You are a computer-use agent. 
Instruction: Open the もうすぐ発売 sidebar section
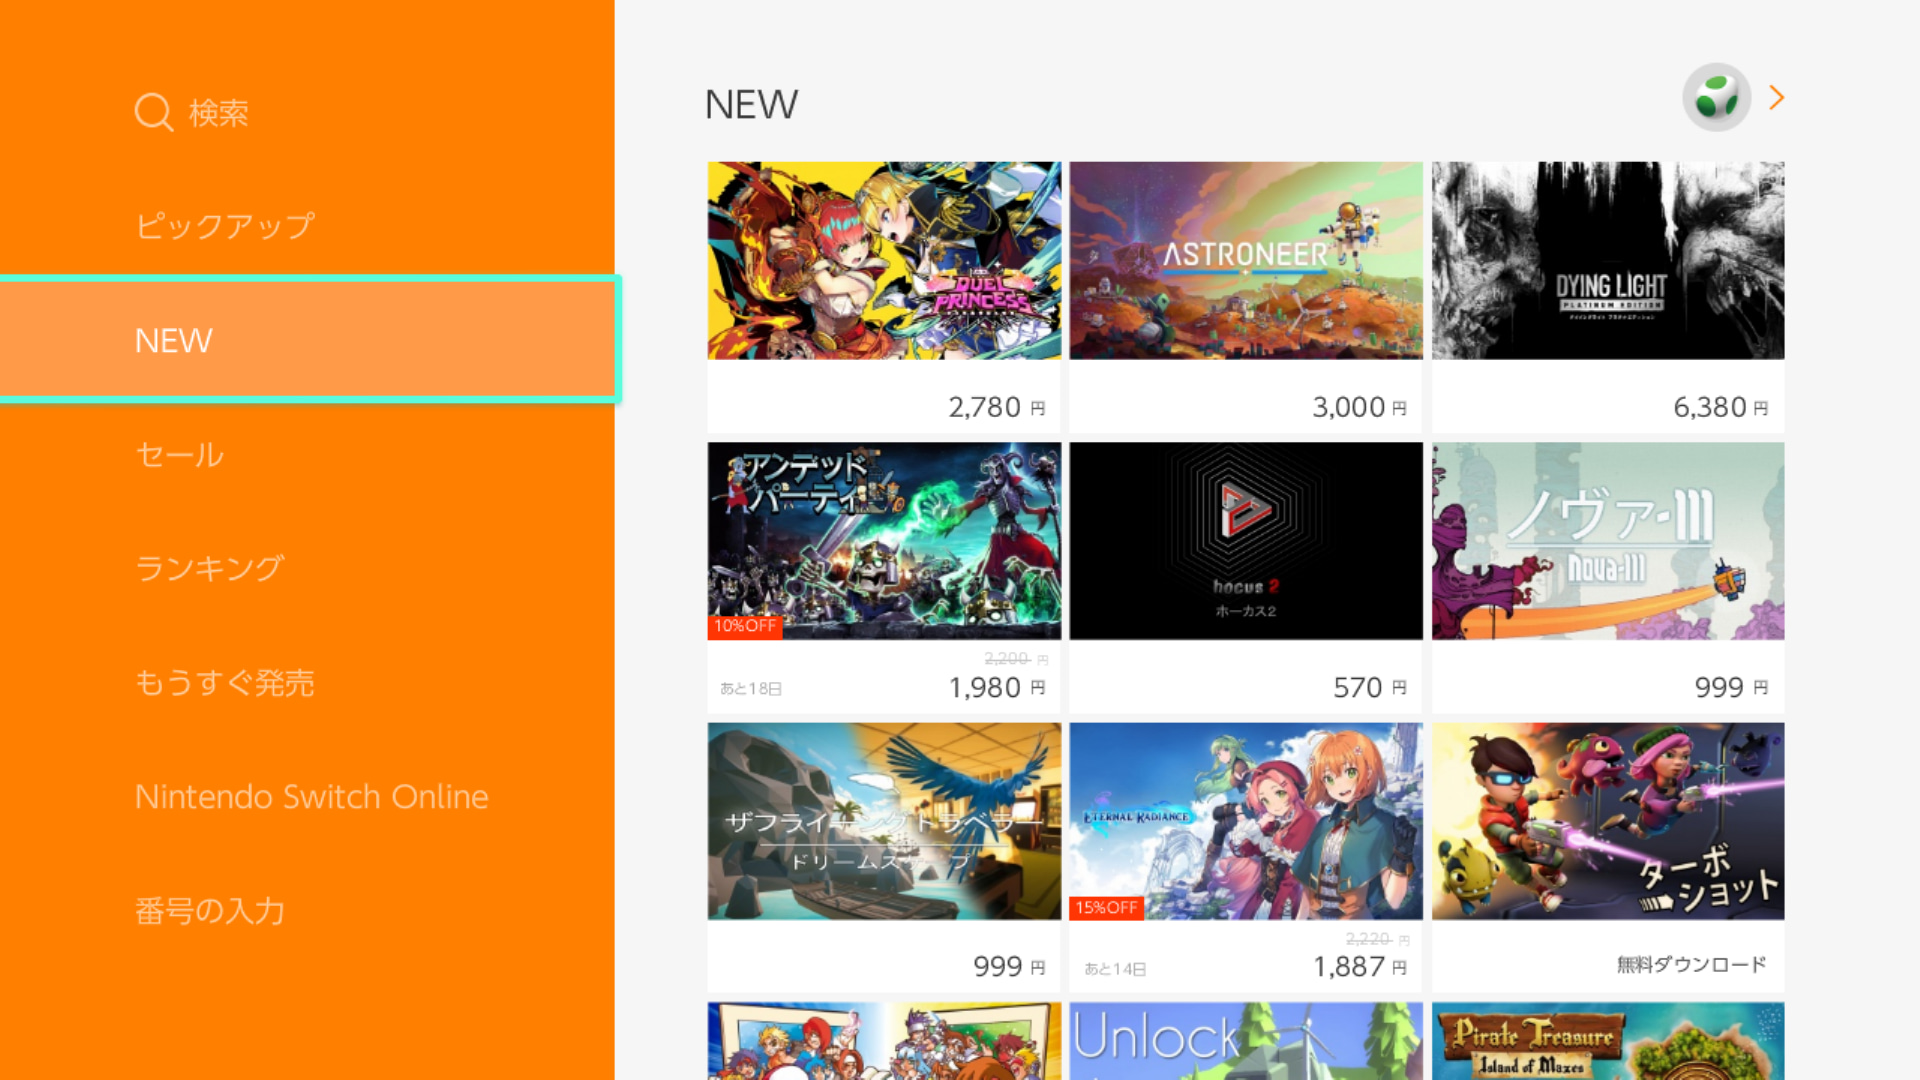click(225, 682)
